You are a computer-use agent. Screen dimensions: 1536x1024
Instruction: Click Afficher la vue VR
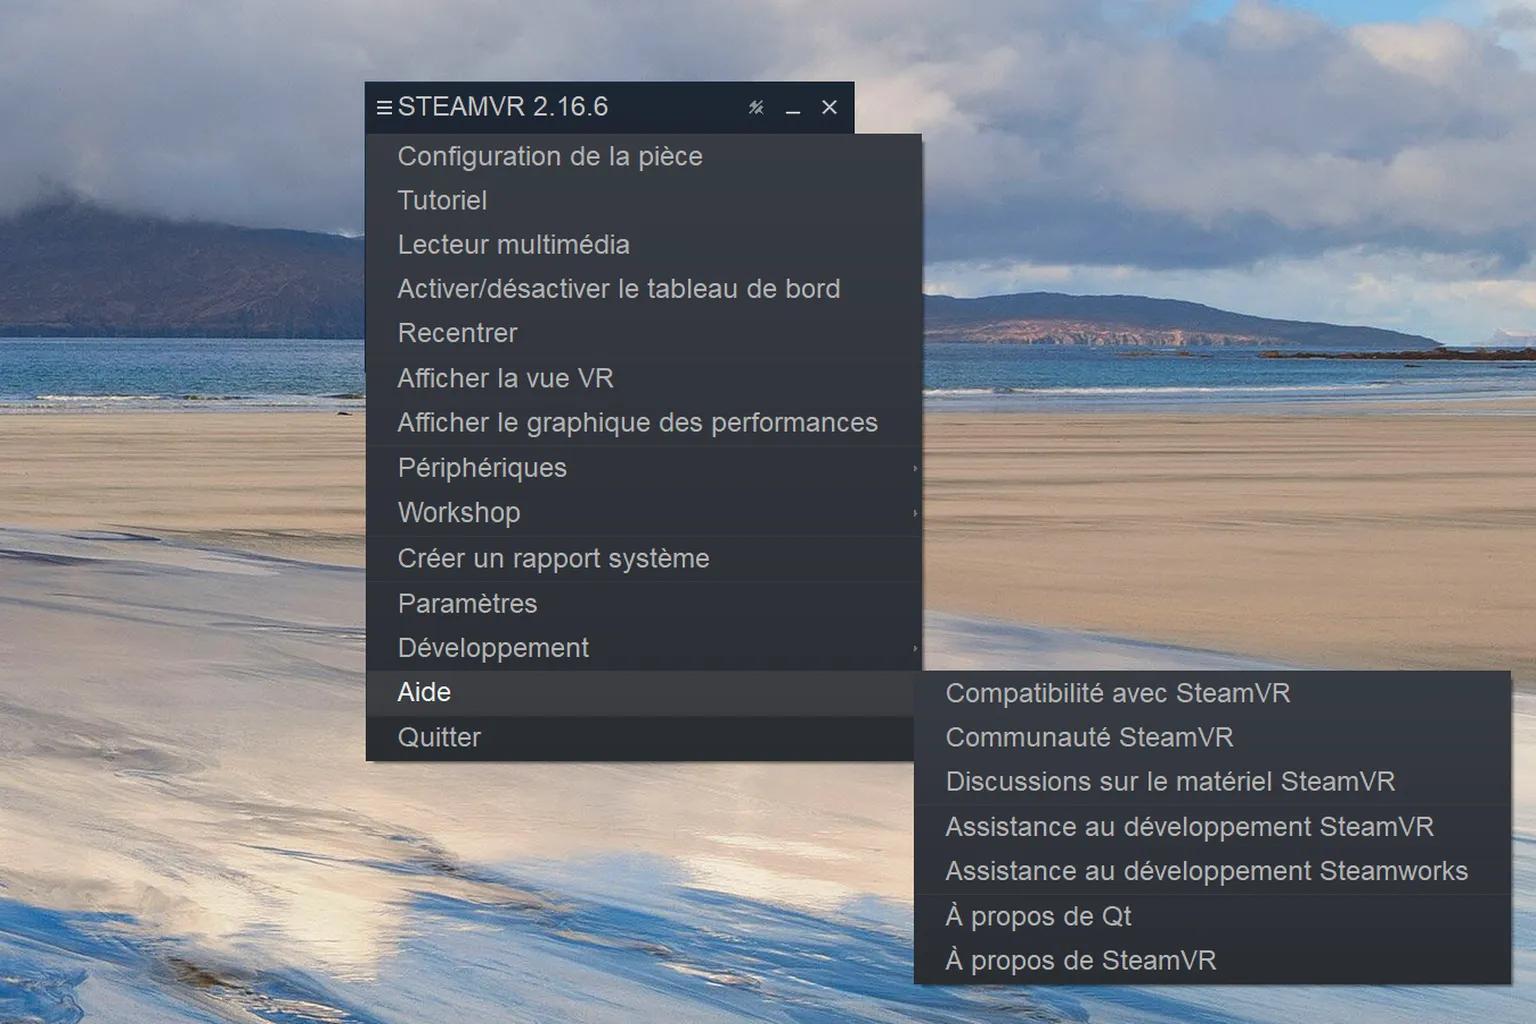click(x=644, y=378)
